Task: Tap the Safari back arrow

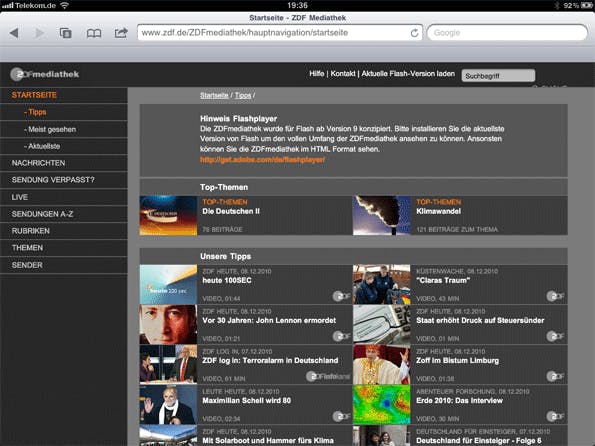Action: tap(14, 33)
